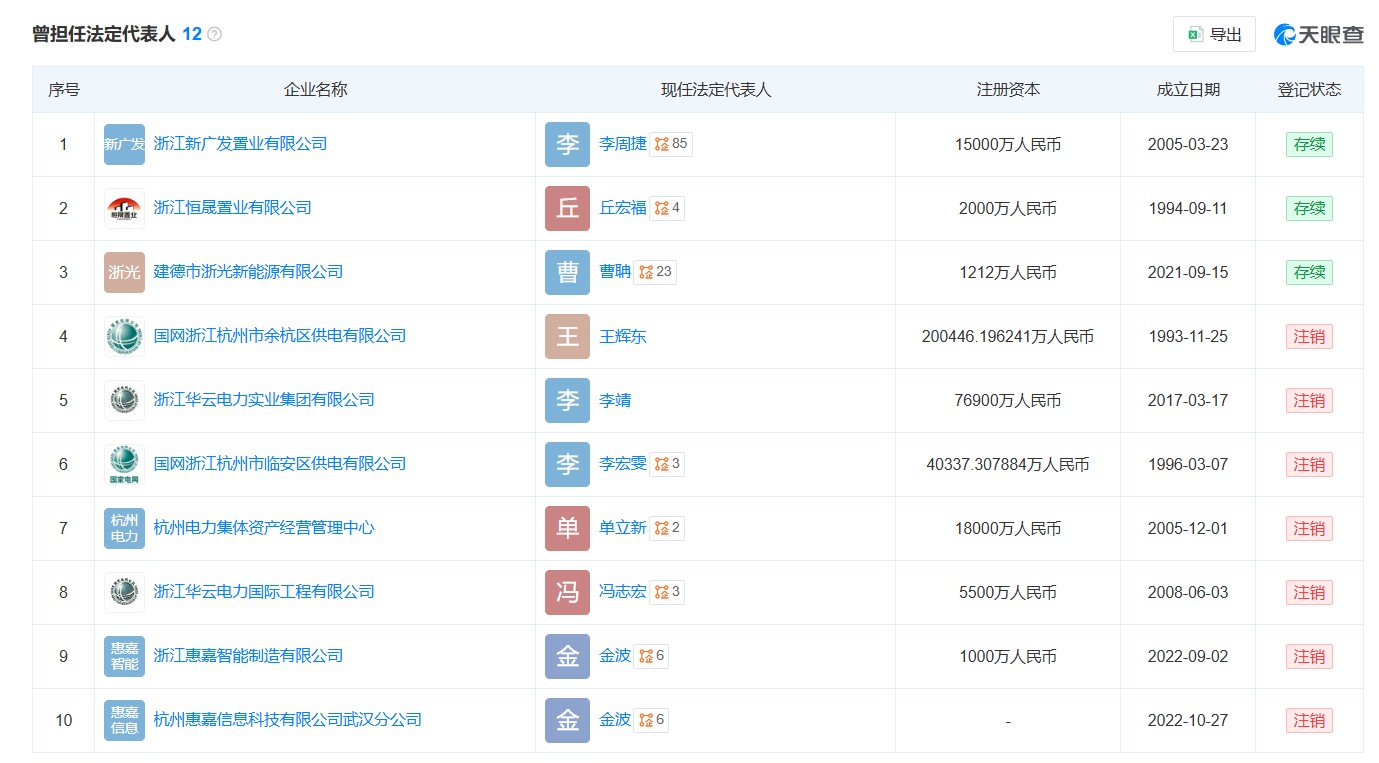Open 国网浙江杭州市余杭区供电有限公司 link
Screen dimensions: 1379x763
coord(280,336)
